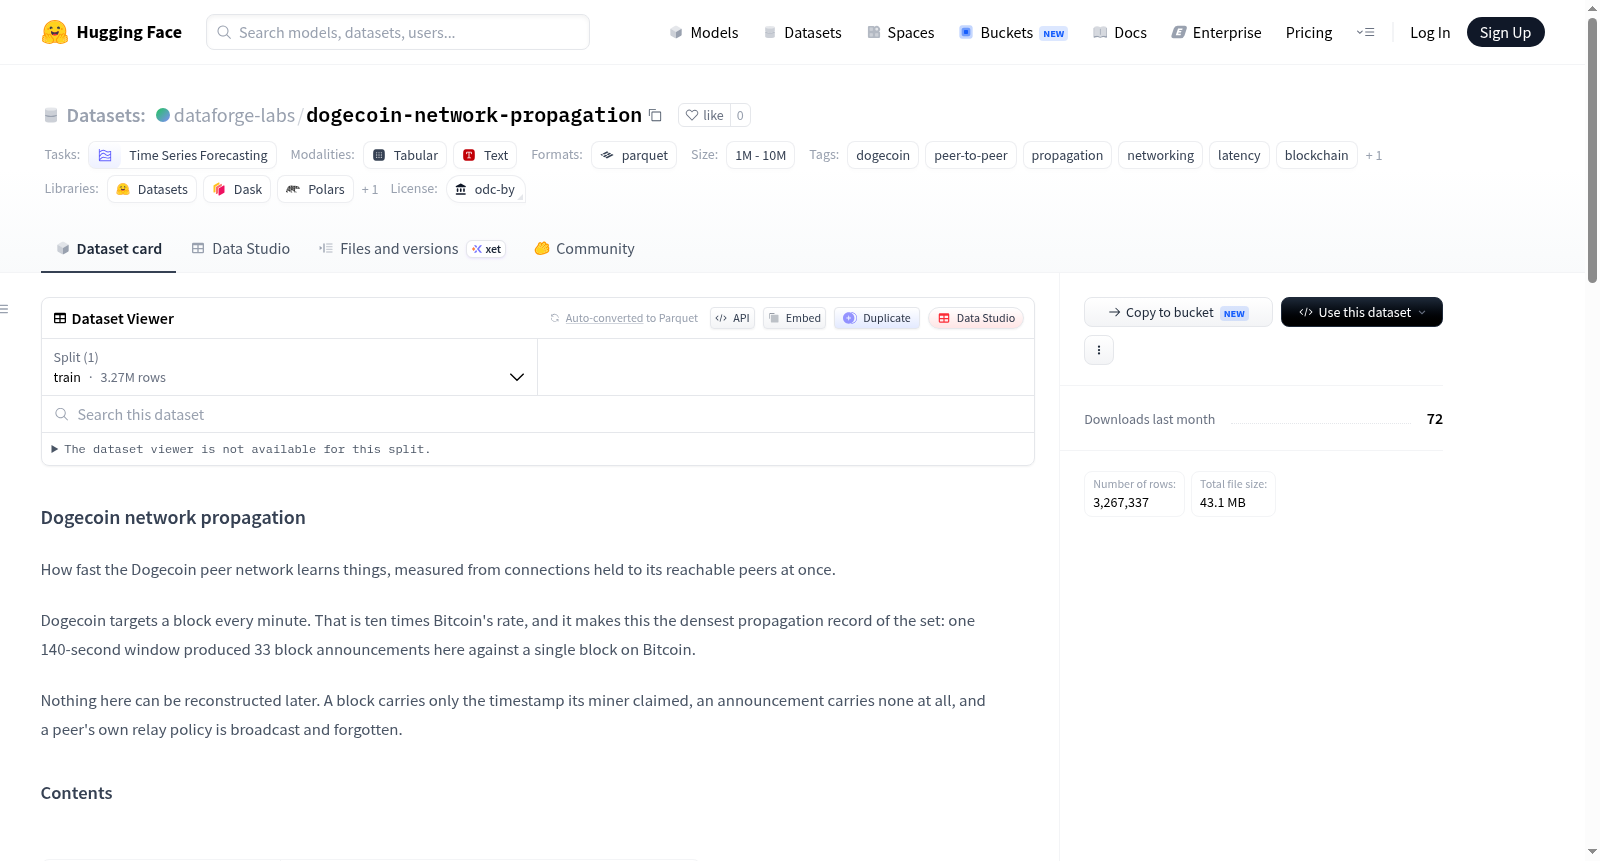Show the extra +1 libraries
The width and height of the screenshot is (1600, 861).
(370, 189)
